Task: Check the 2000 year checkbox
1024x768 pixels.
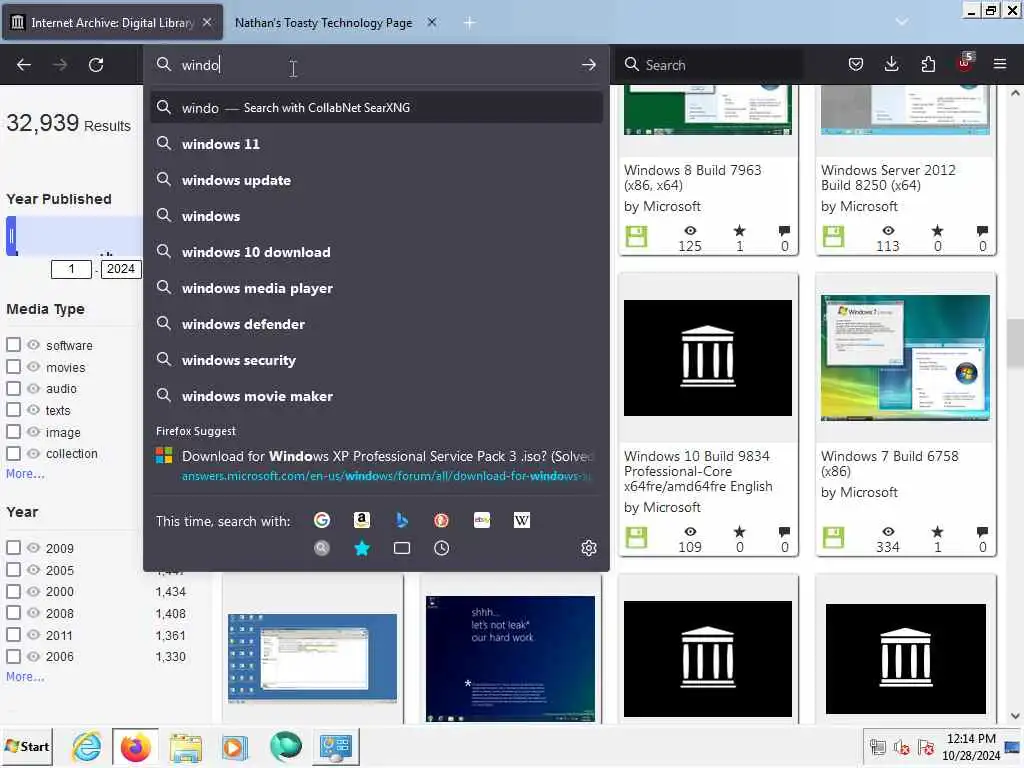Action: pos(13,591)
